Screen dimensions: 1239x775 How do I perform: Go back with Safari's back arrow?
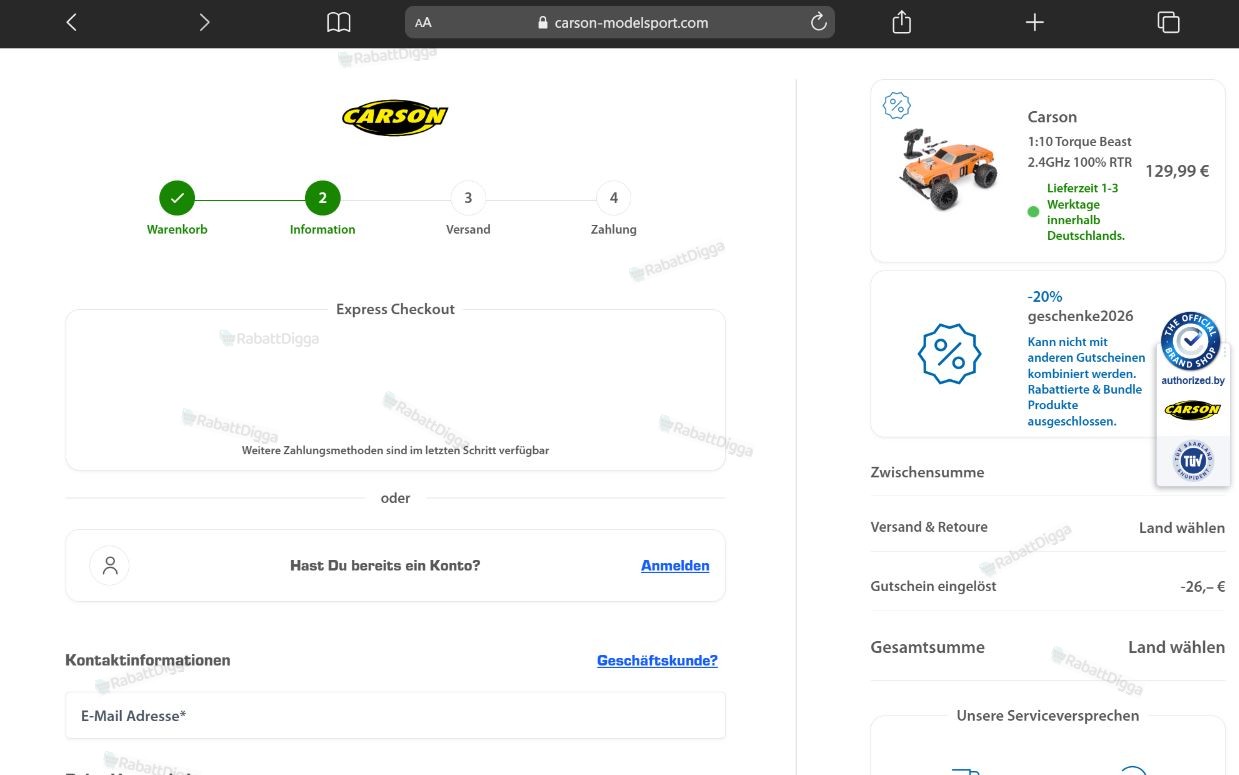pyautogui.click(x=71, y=22)
